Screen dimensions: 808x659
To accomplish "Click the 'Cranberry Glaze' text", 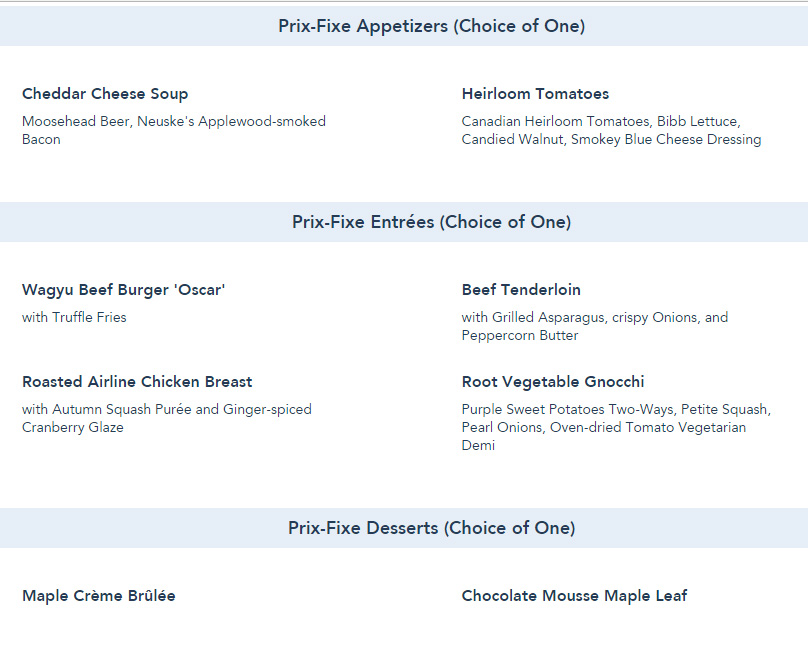I will [x=73, y=428].
